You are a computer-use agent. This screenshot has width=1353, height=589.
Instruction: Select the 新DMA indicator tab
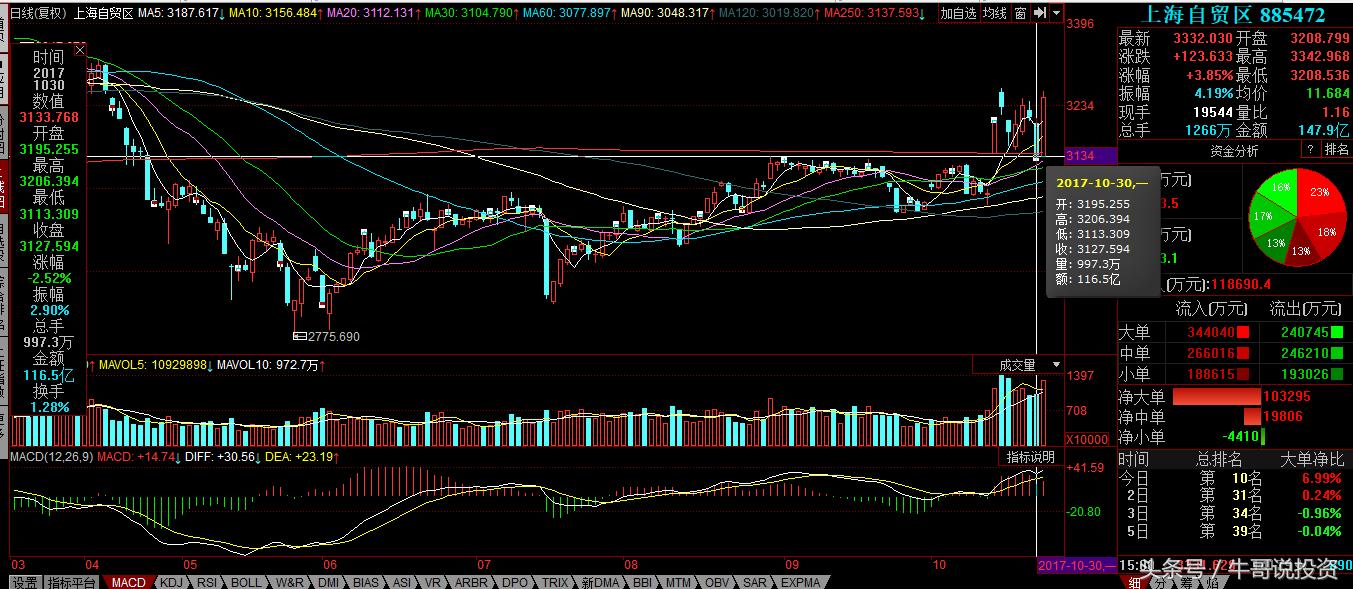601,582
